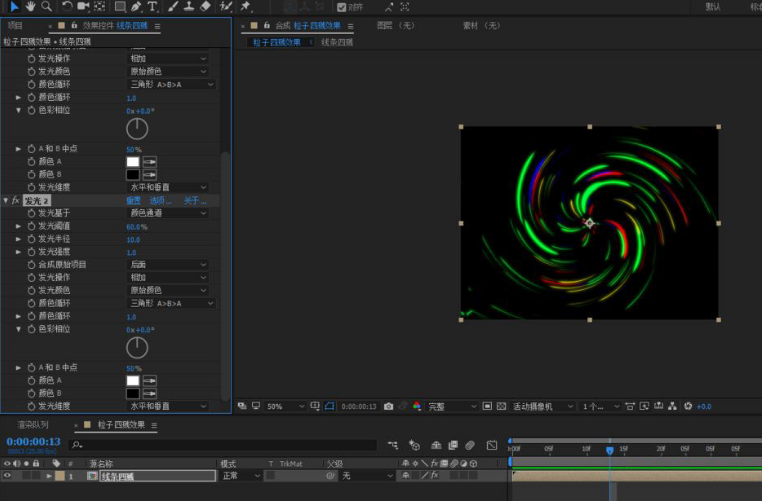Click 选项... link for 发光 2

pyautogui.click(x=160, y=200)
